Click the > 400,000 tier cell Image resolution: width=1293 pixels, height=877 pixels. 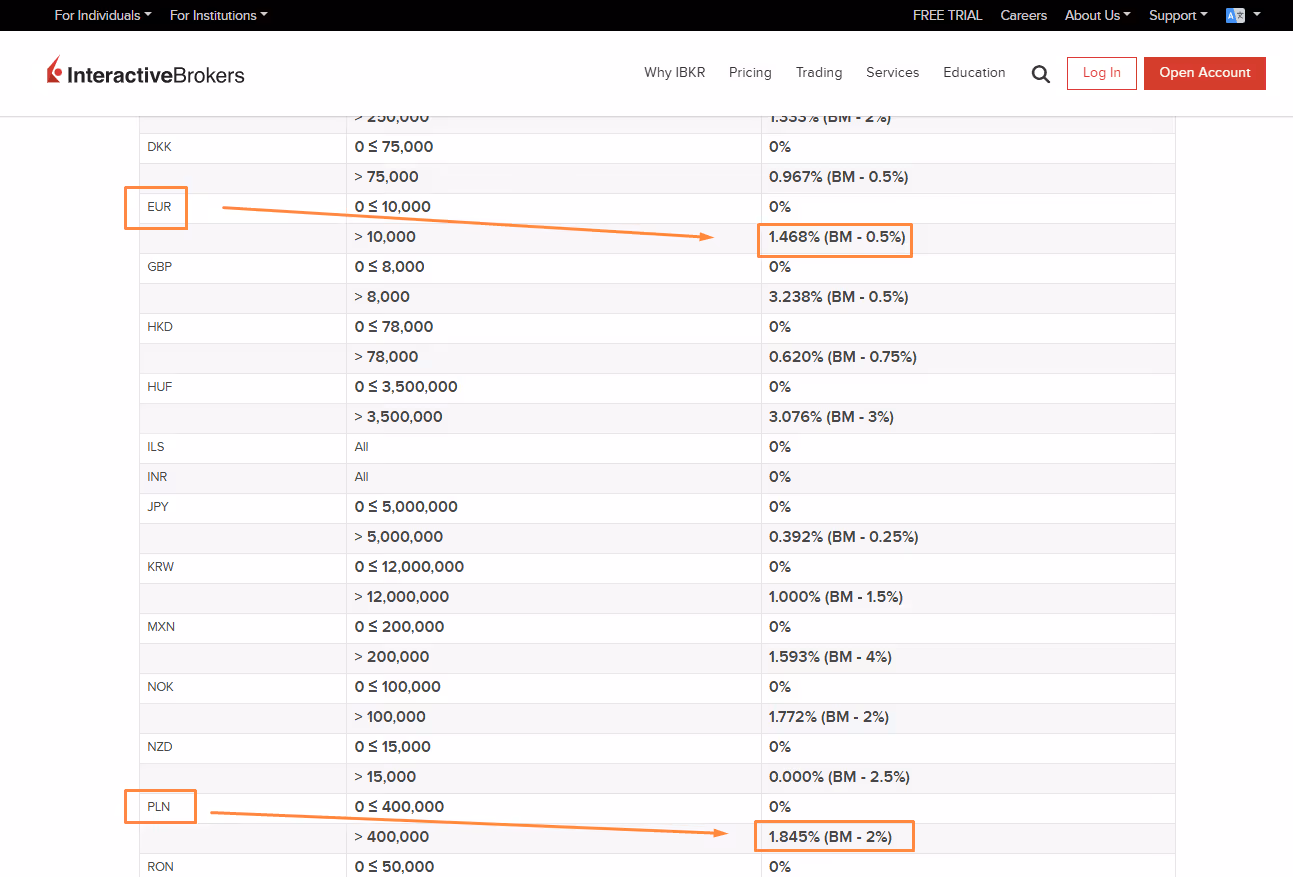coord(554,837)
